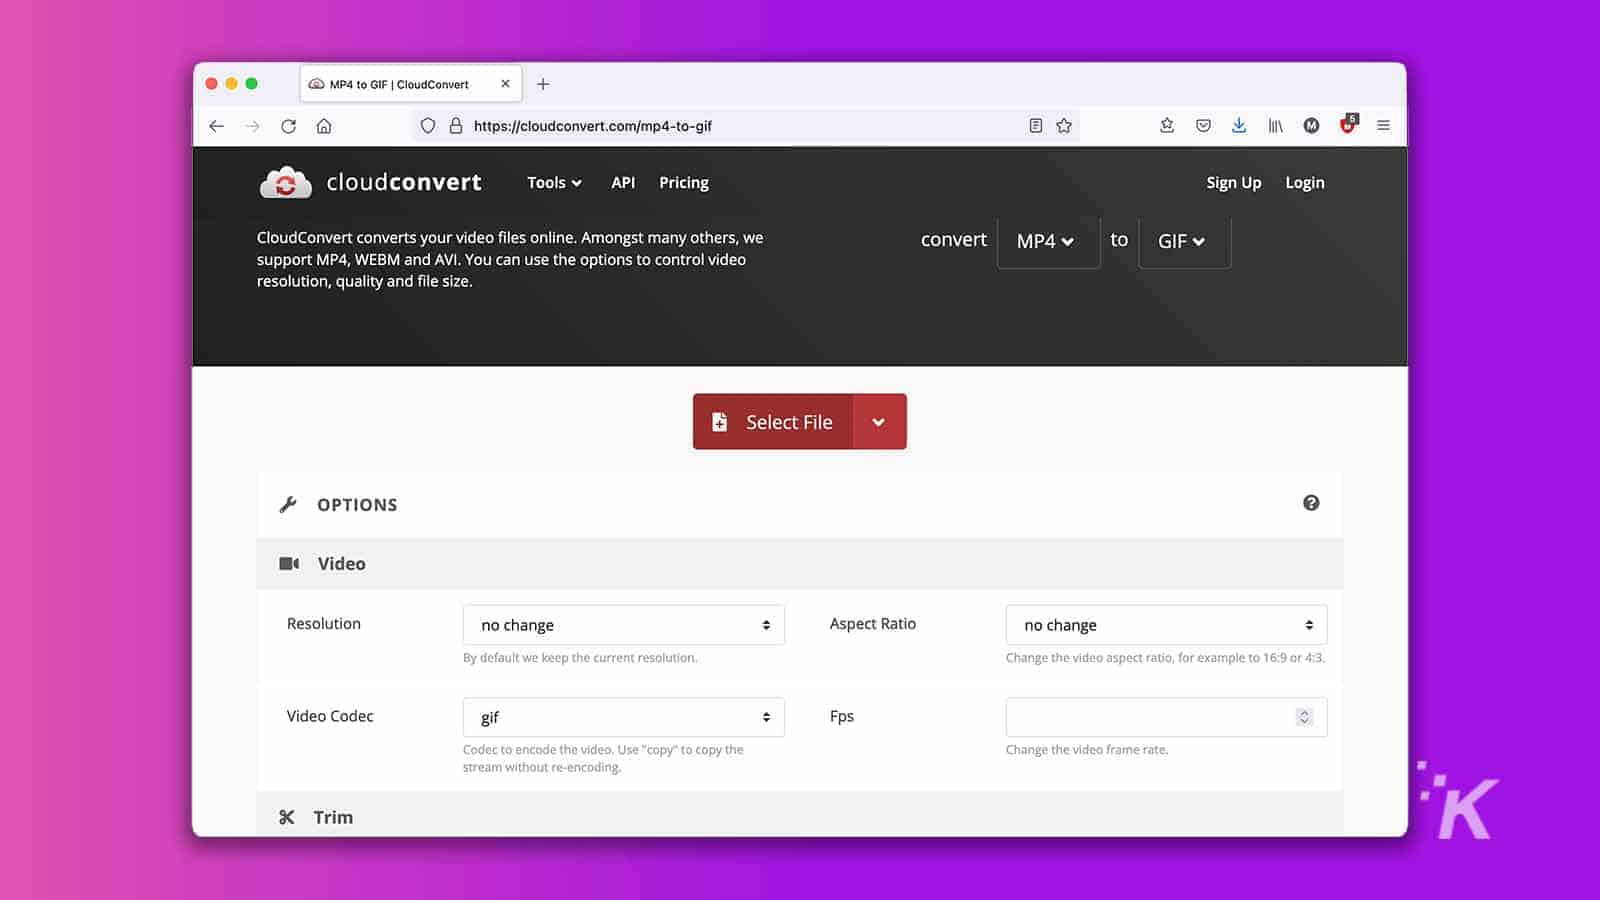Click the browser forward arrow
The width and height of the screenshot is (1600, 900).
click(x=252, y=126)
